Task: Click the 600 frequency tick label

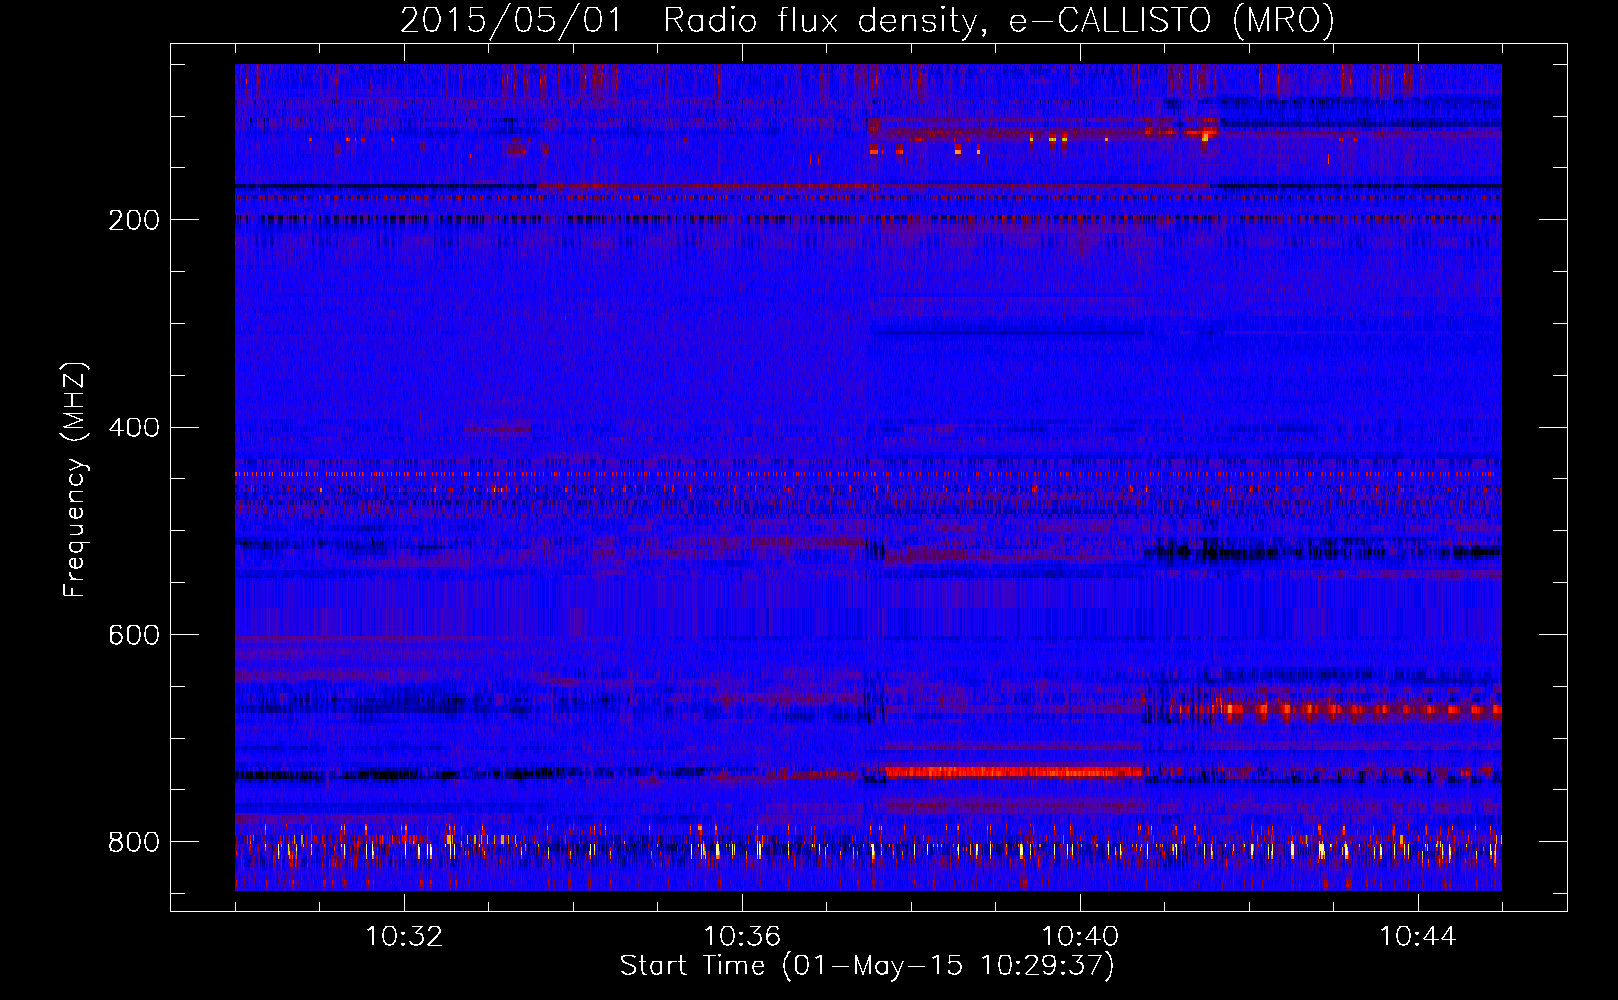Action: (x=134, y=636)
